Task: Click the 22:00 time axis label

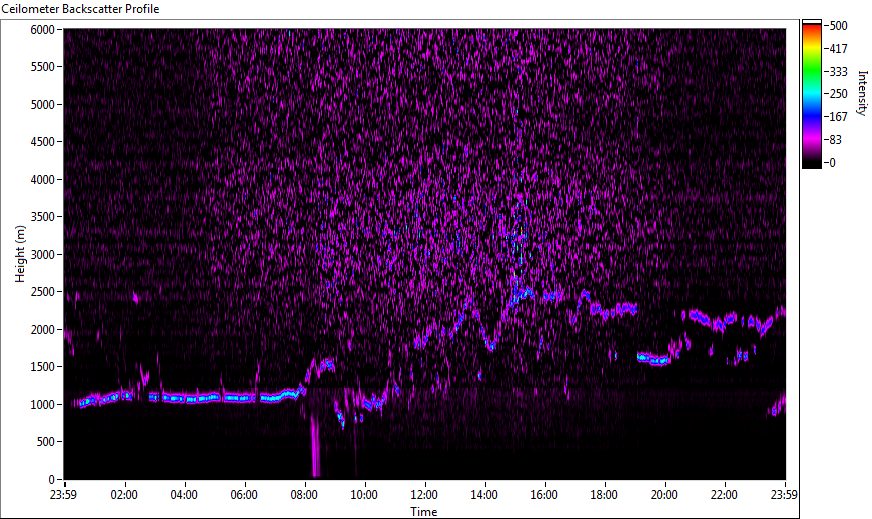Action: click(x=724, y=495)
